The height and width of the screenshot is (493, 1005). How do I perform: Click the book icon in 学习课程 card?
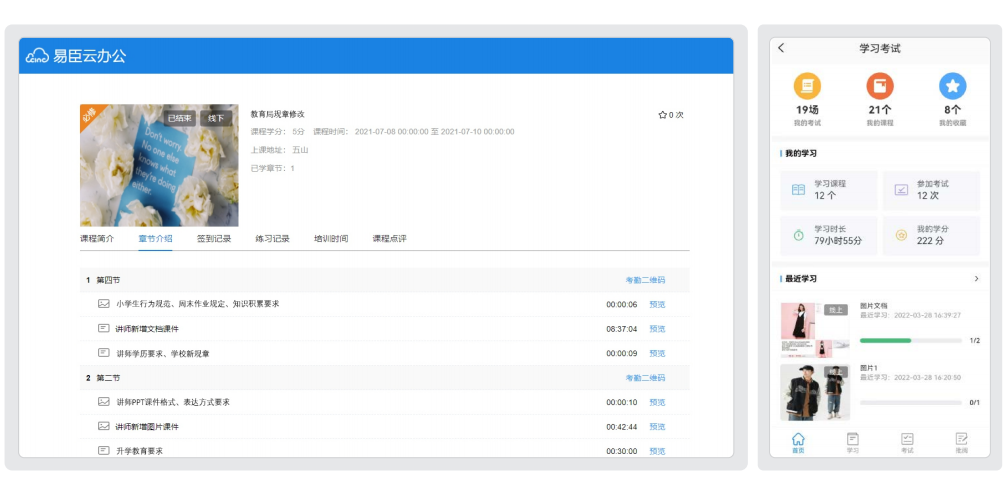[798, 190]
